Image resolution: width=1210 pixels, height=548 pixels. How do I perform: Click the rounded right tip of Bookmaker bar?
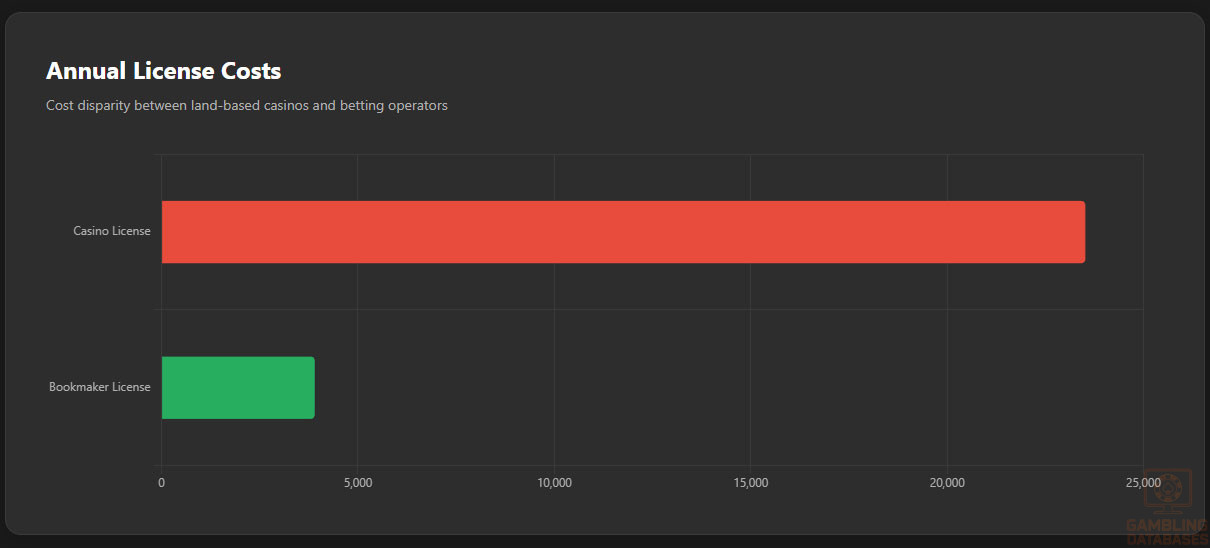(x=311, y=387)
